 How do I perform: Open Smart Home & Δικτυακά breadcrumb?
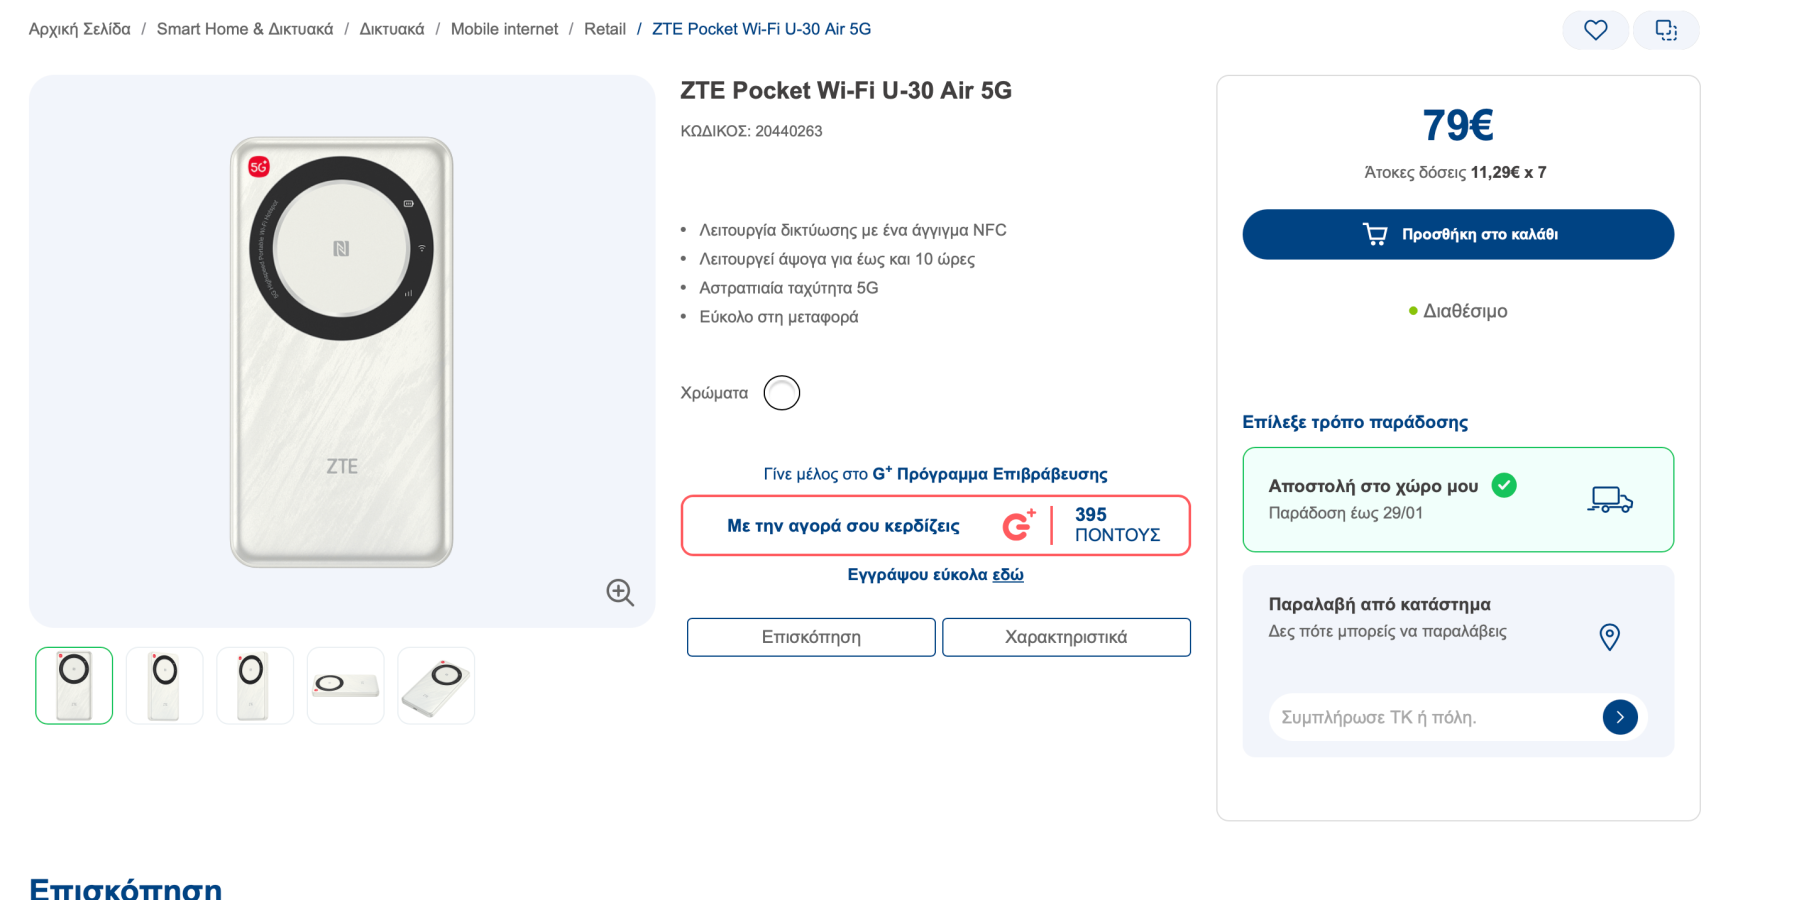point(245,29)
